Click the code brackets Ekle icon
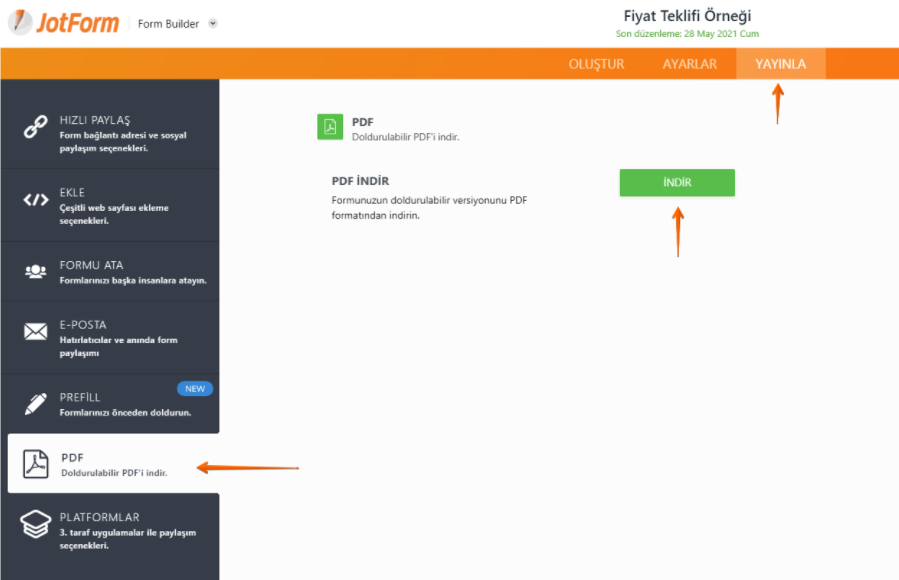Image resolution: width=899 pixels, height=580 pixels. coord(36,200)
